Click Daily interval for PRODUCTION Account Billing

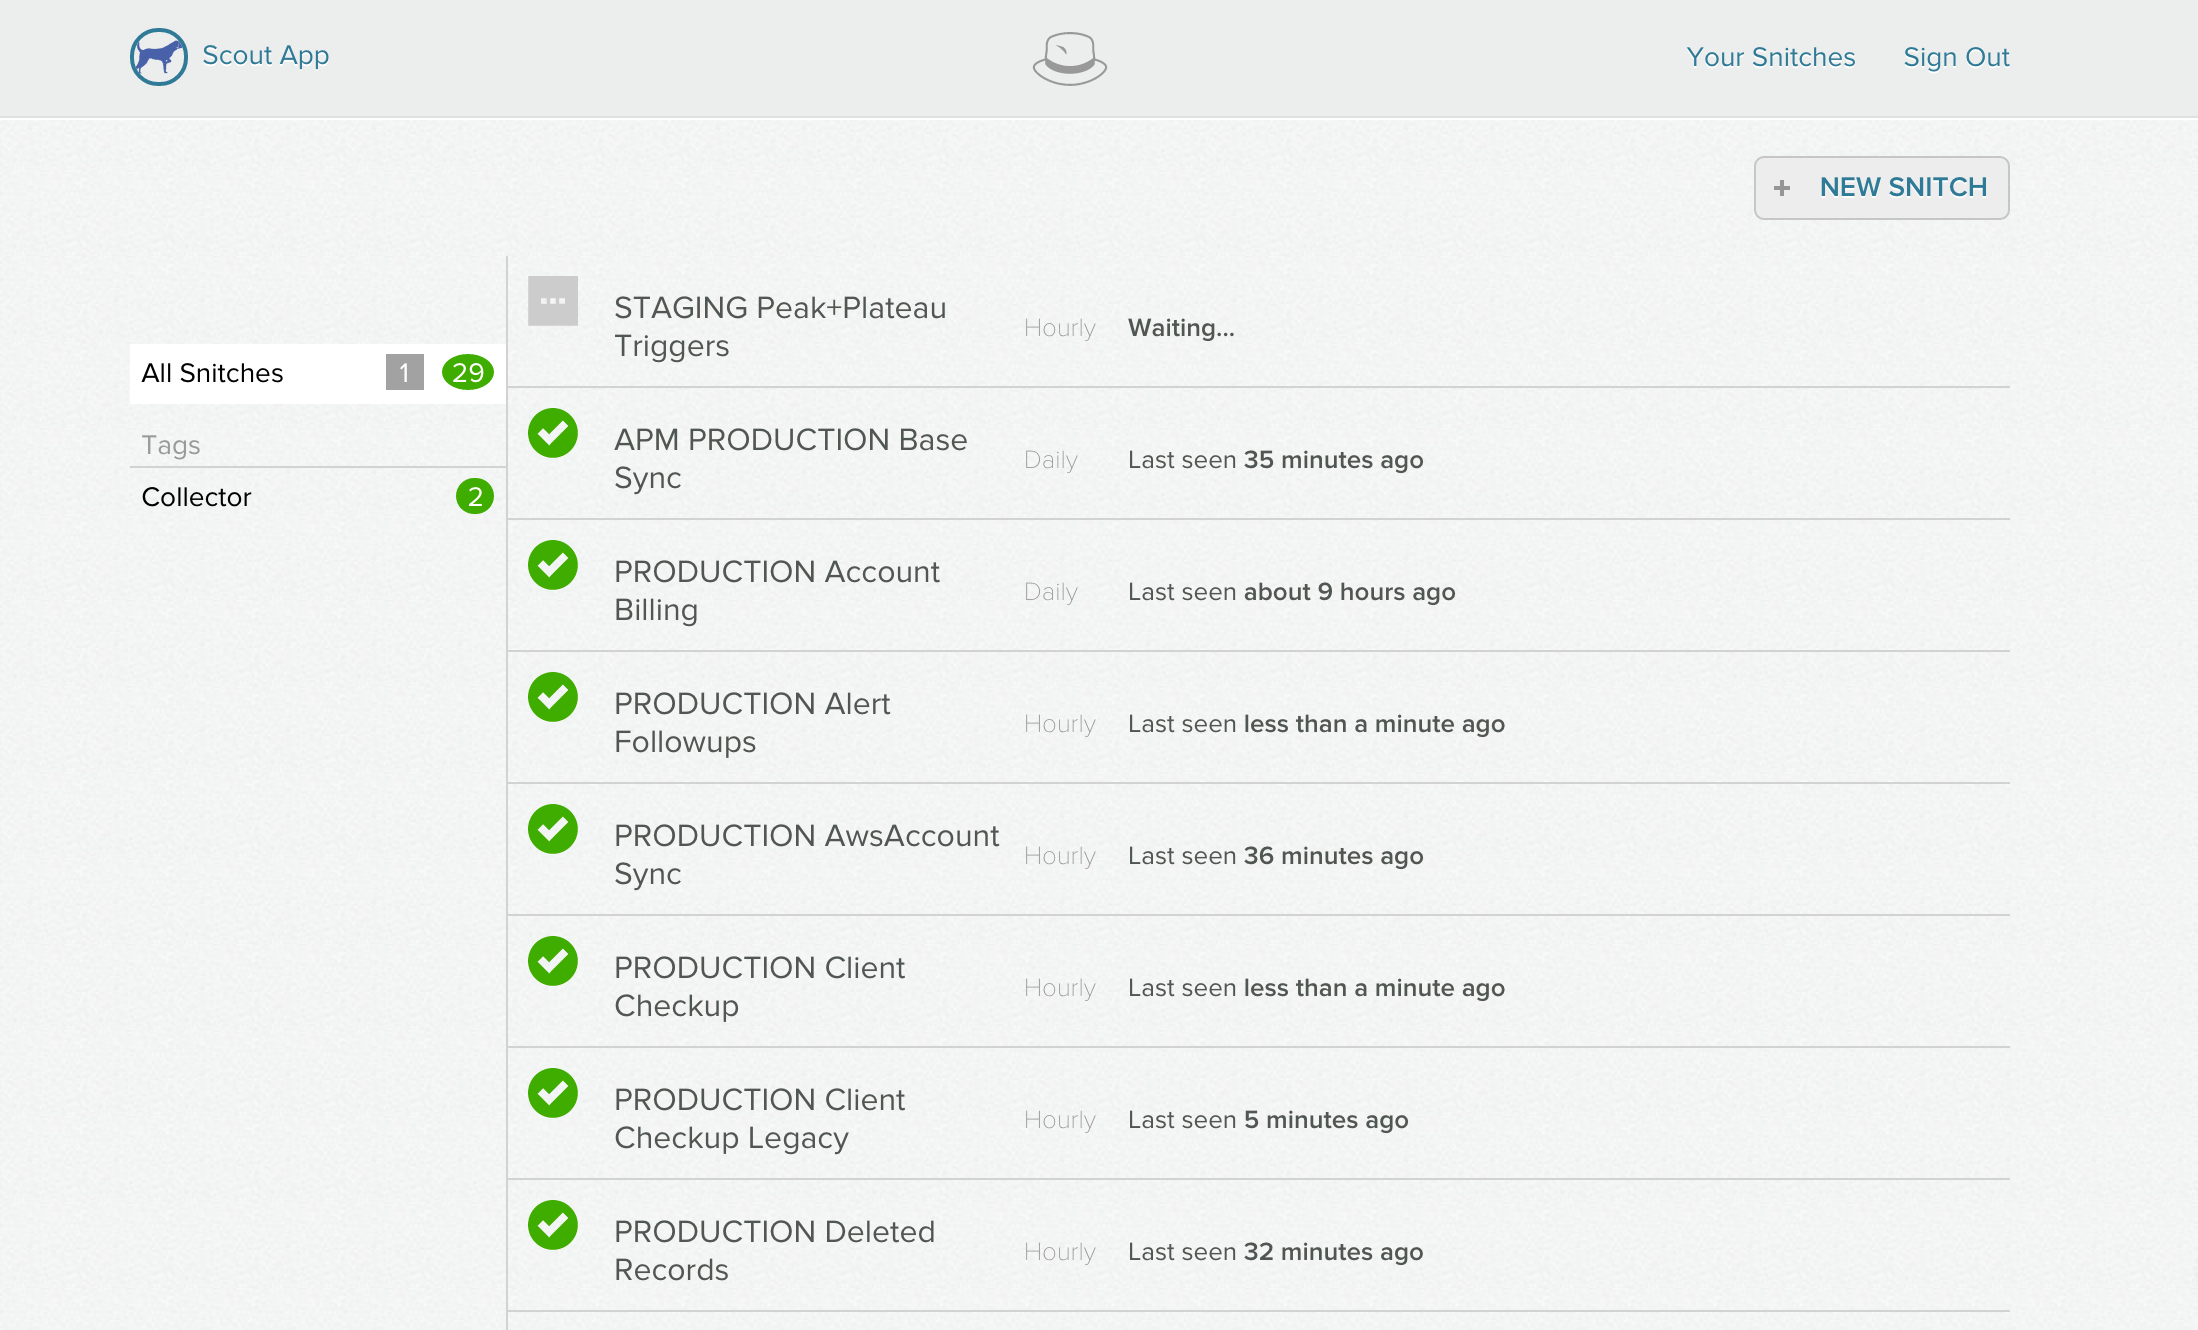(x=1051, y=592)
